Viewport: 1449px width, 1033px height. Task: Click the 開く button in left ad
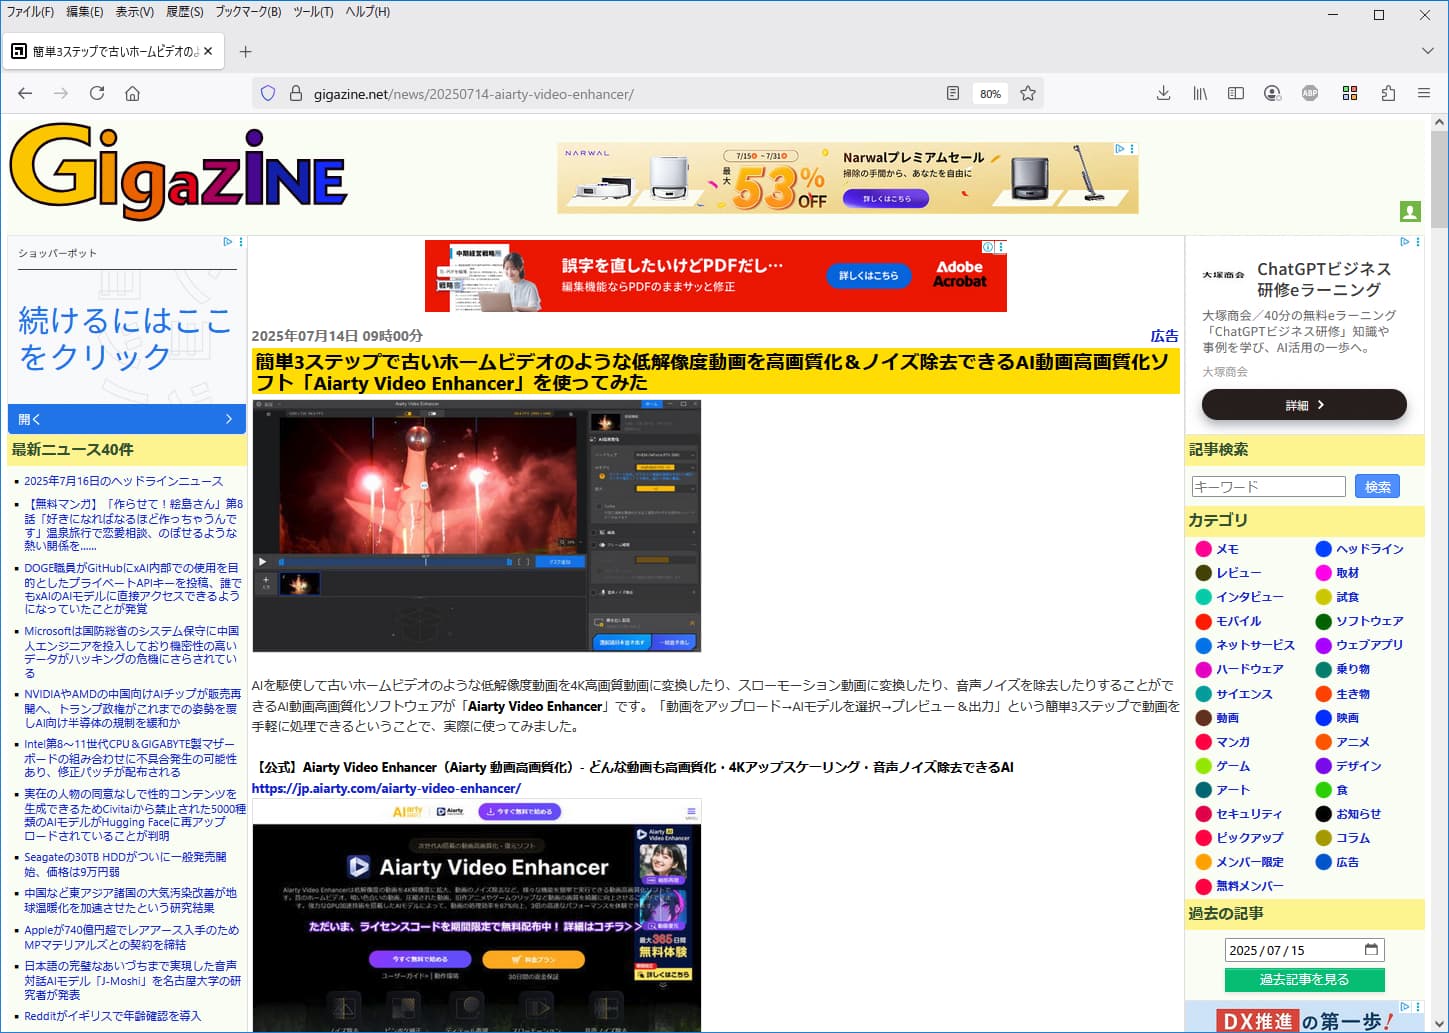coord(126,418)
